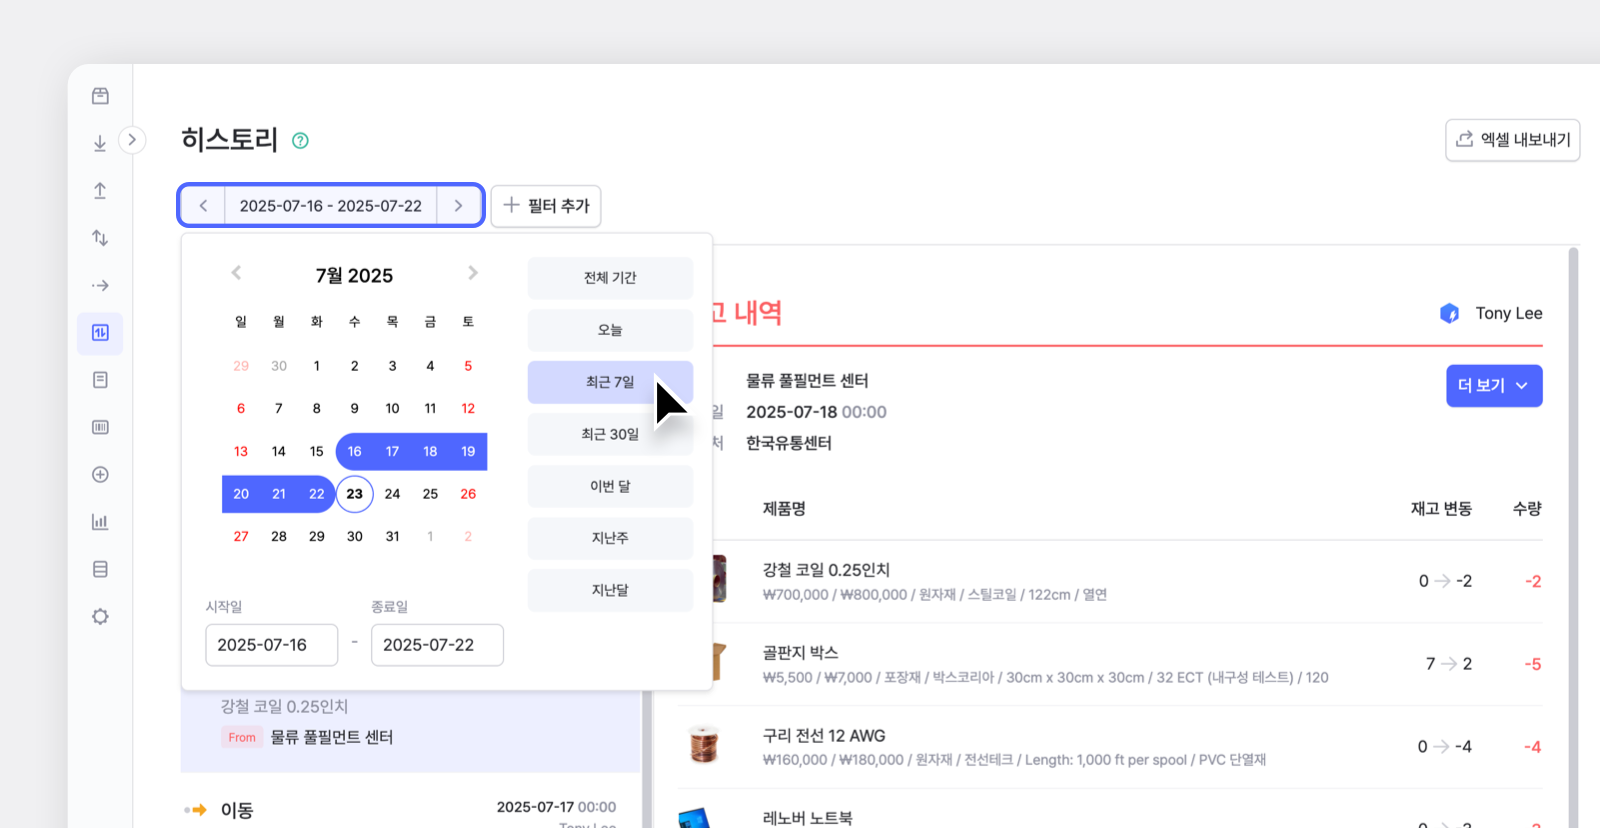
Task: Click the From tag on the history entry
Action: 242,738
